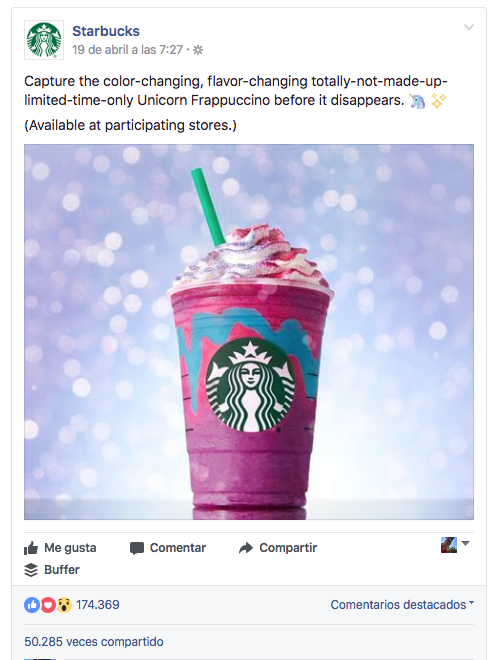Viewport: 495px width, 660px height.
Task: Click the arrow Compartir icon
Action: click(246, 548)
